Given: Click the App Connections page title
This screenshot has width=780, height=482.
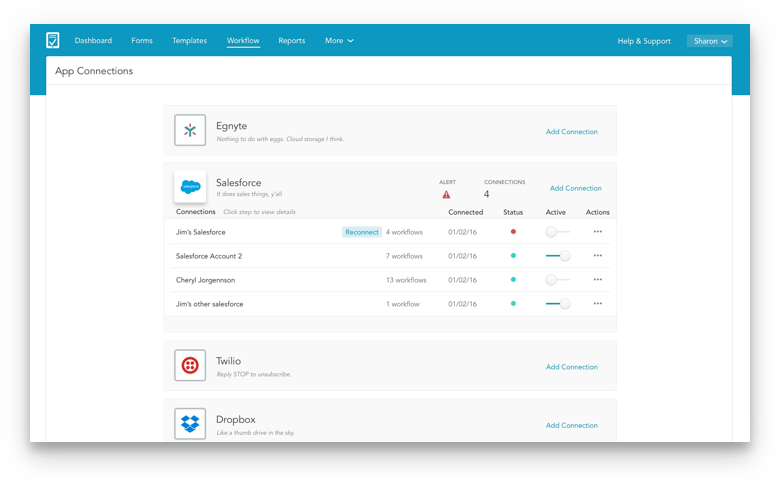Looking at the screenshot, I should 94,71.
